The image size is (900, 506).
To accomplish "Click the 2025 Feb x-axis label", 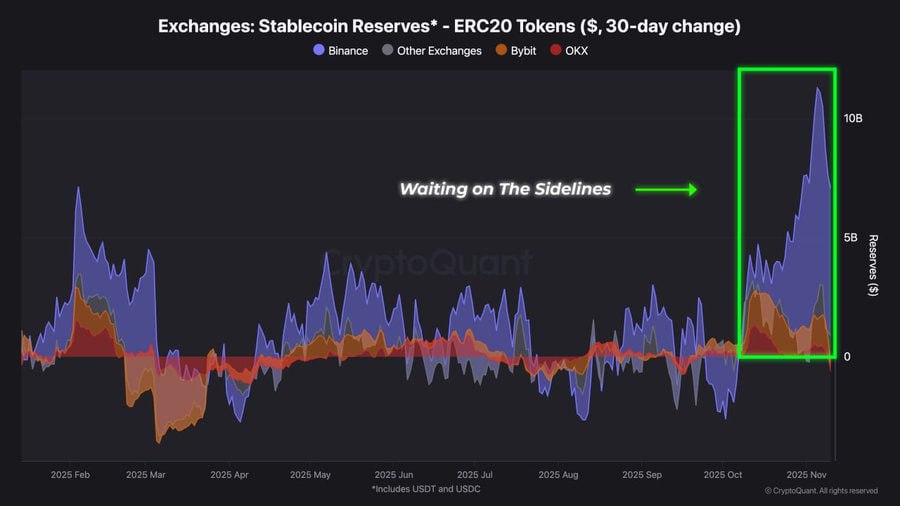I will click(x=72, y=475).
